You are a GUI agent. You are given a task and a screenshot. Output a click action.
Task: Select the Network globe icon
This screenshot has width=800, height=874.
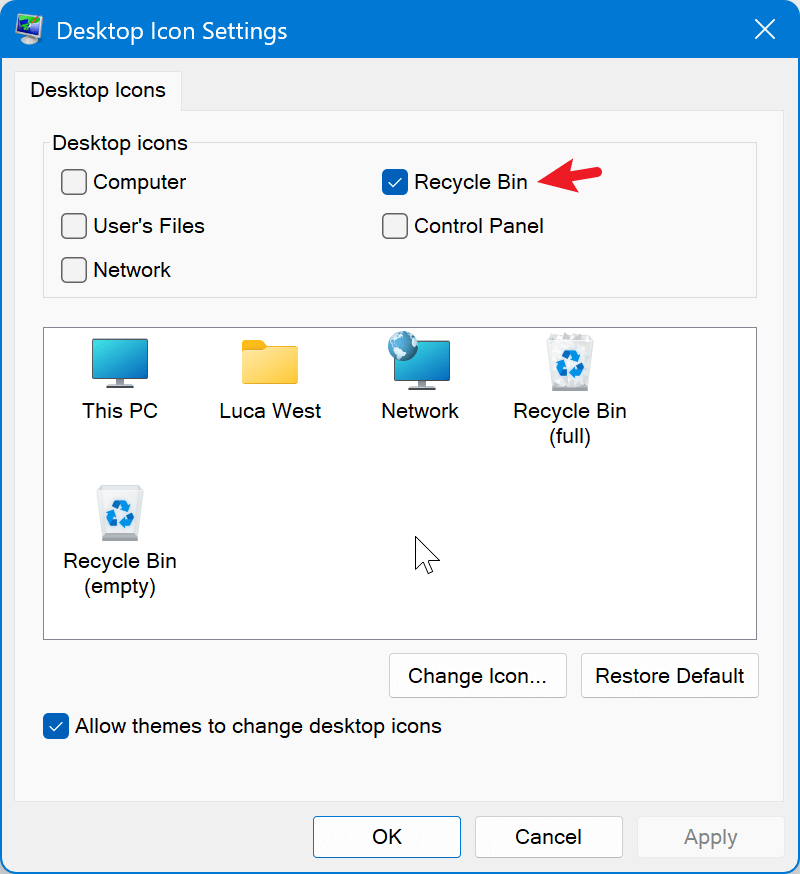click(x=419, y=363)
